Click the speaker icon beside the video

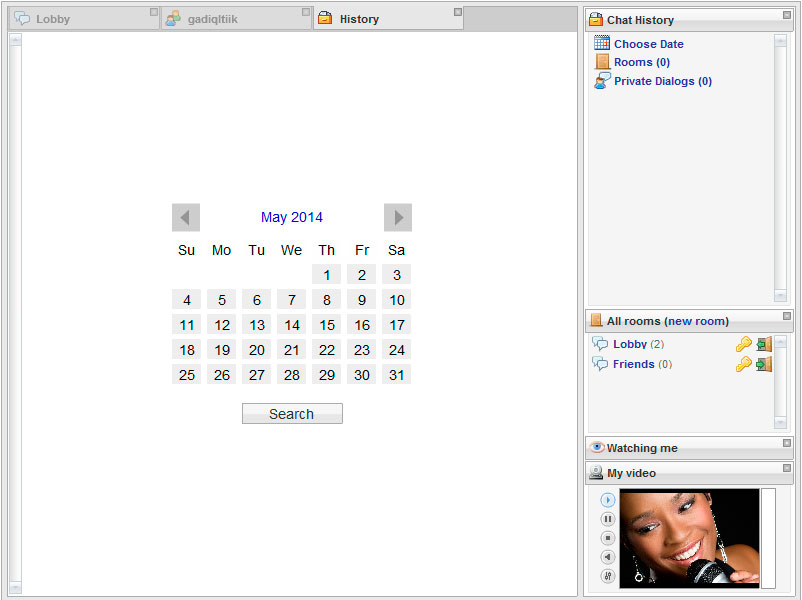pos(608,557)
